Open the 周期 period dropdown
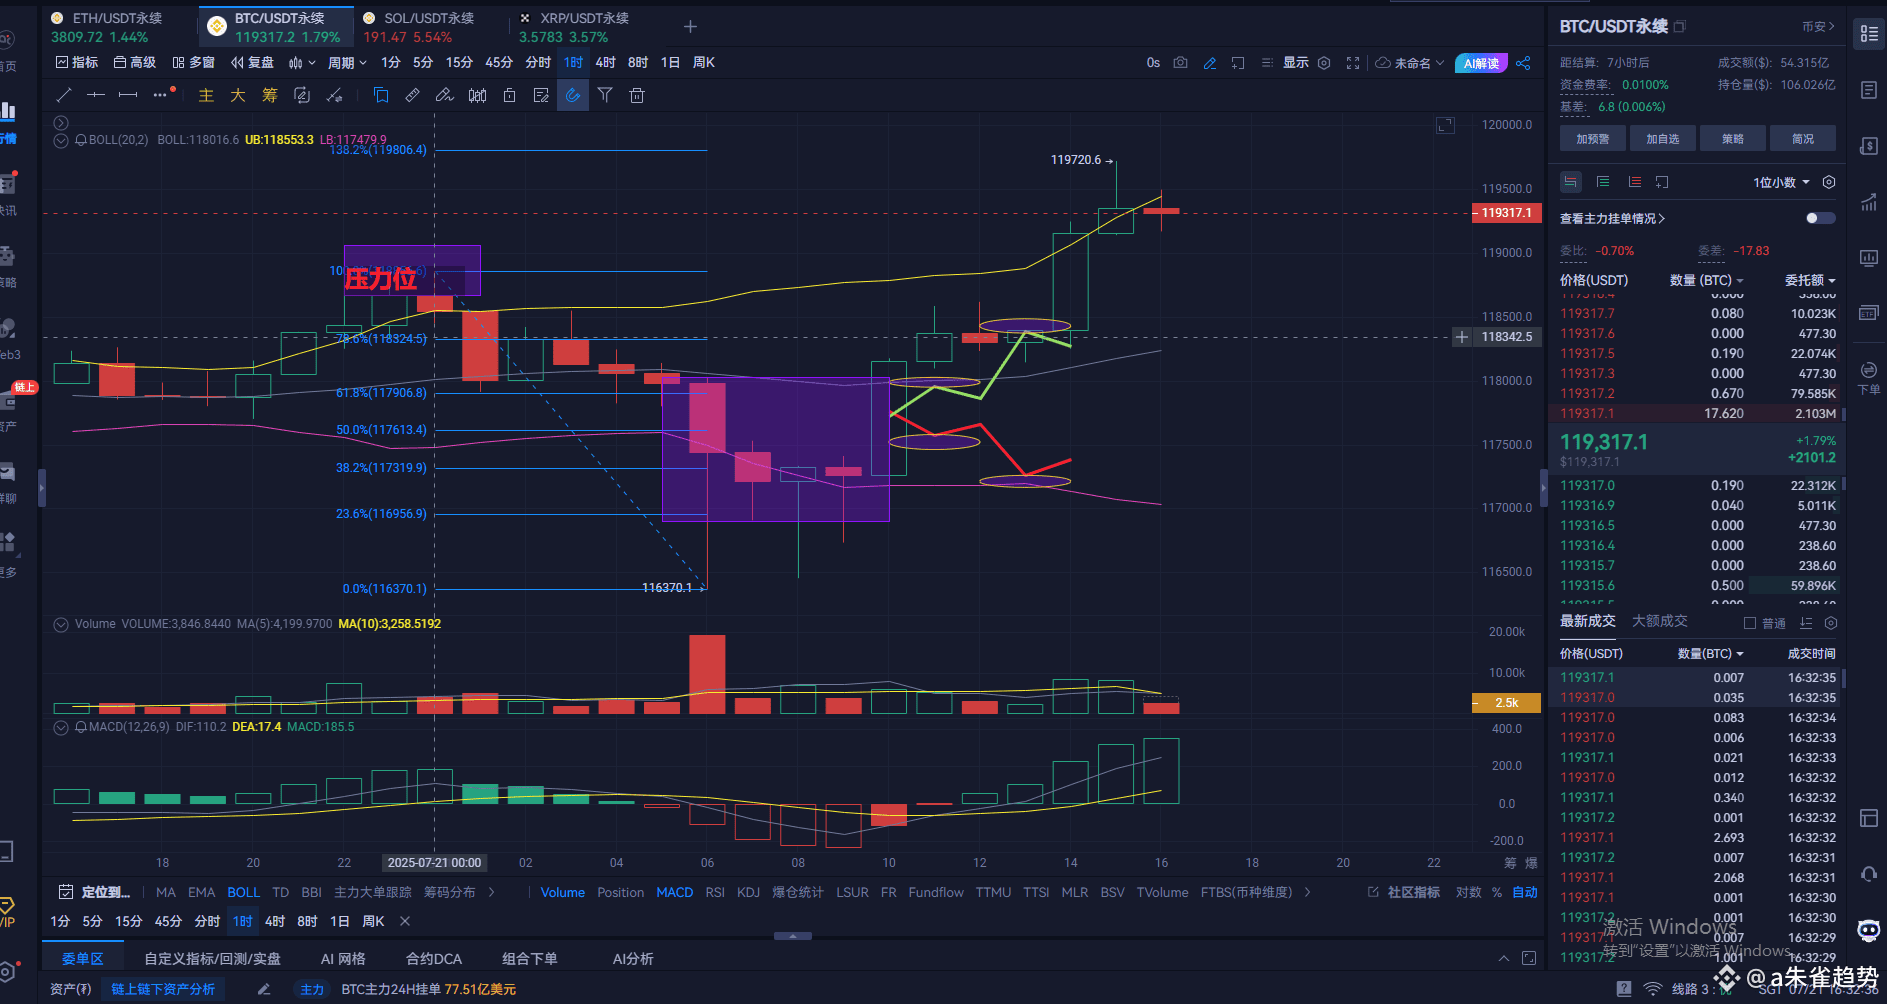The width and height of the screenshot is (1887, 1004). tap(347, 62)
